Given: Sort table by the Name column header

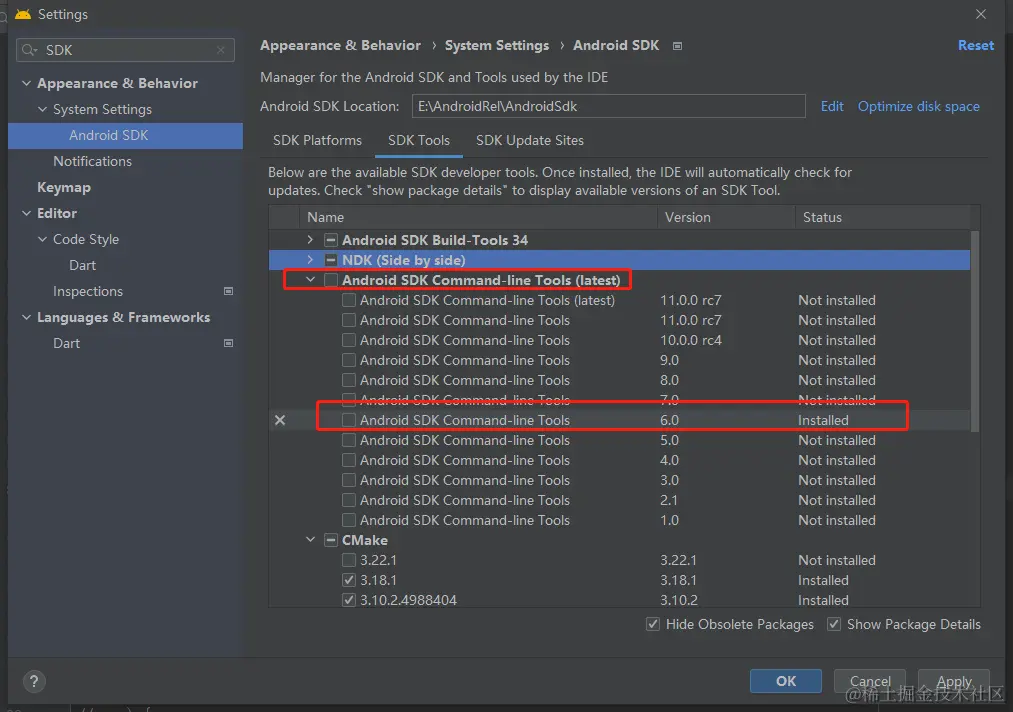Looking at the screenshot, I should (x=478, y=217).
